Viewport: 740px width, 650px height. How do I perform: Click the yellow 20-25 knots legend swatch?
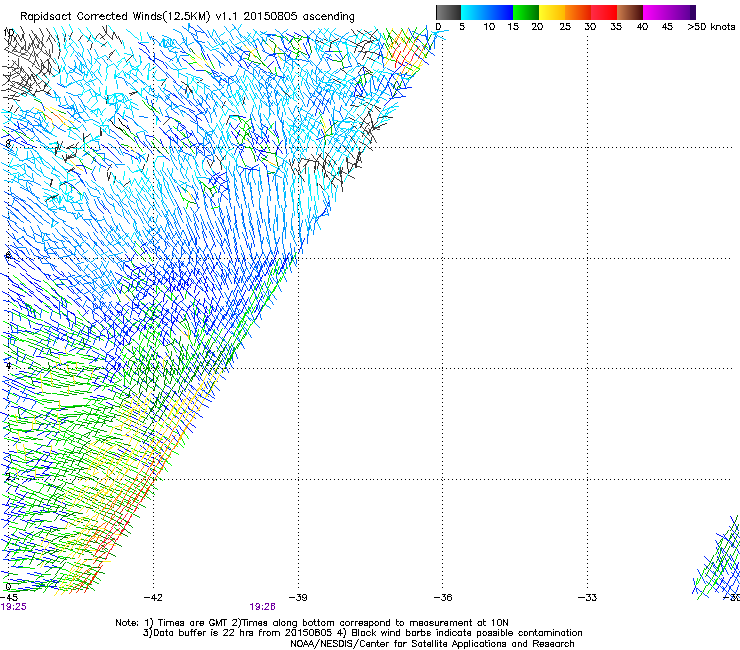point(552,12)
